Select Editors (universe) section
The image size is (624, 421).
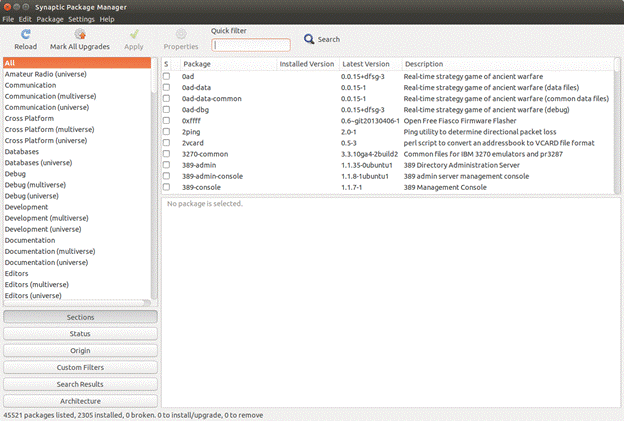pos(77,296)
